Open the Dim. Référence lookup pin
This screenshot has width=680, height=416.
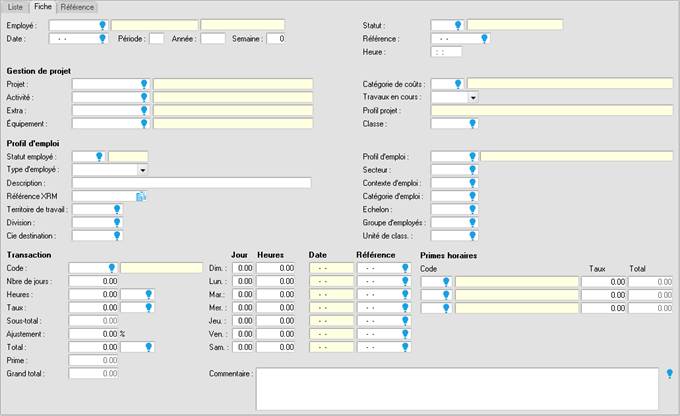405,268
